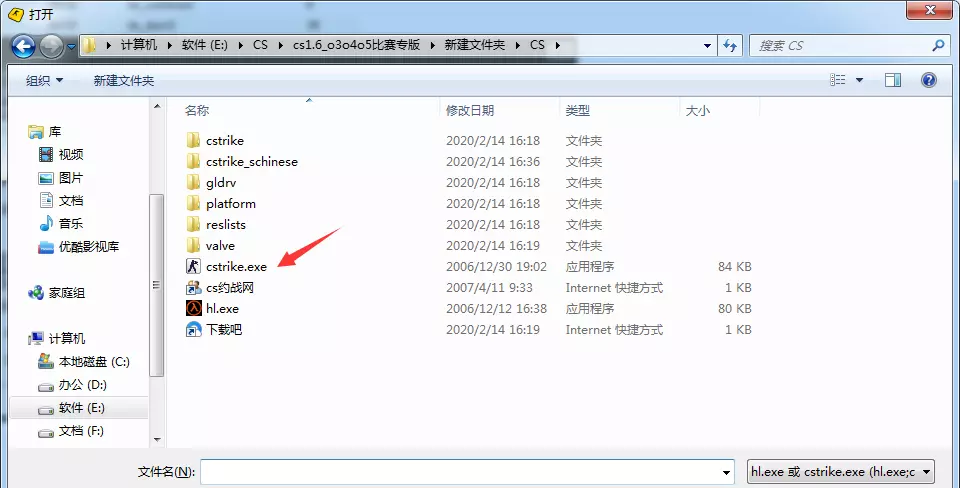Screen dimensions: 960x488
Task: Sort by 修改日期 column header
Action: [x=470, y=110]
